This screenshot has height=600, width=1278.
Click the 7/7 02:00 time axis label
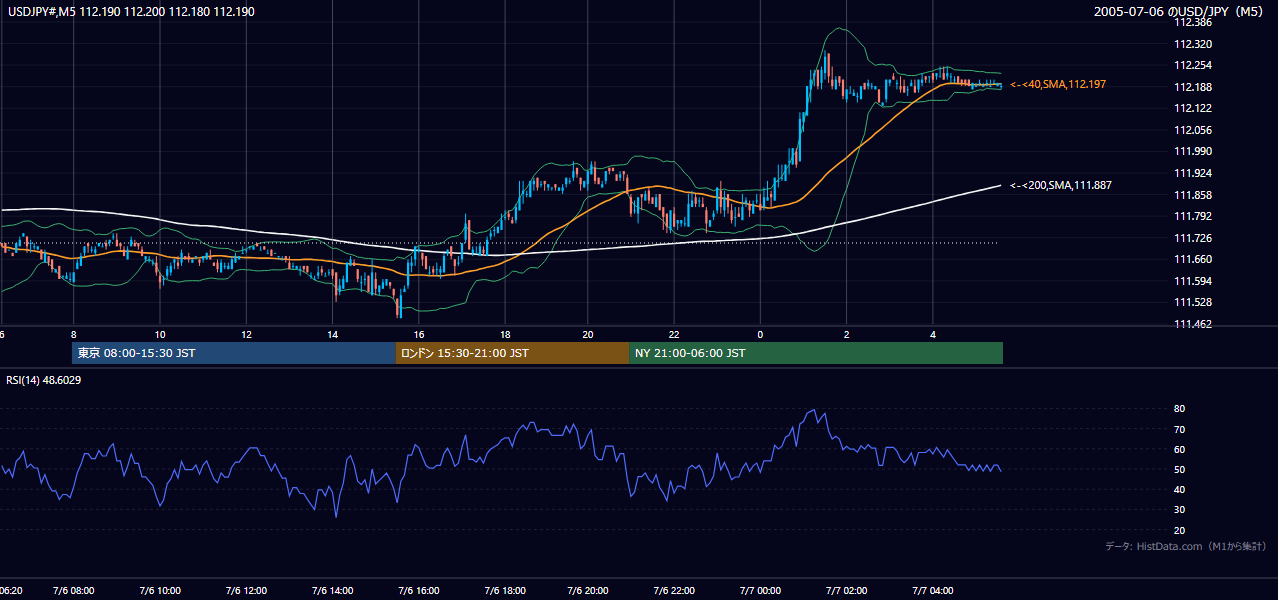(x=846, y=591)
